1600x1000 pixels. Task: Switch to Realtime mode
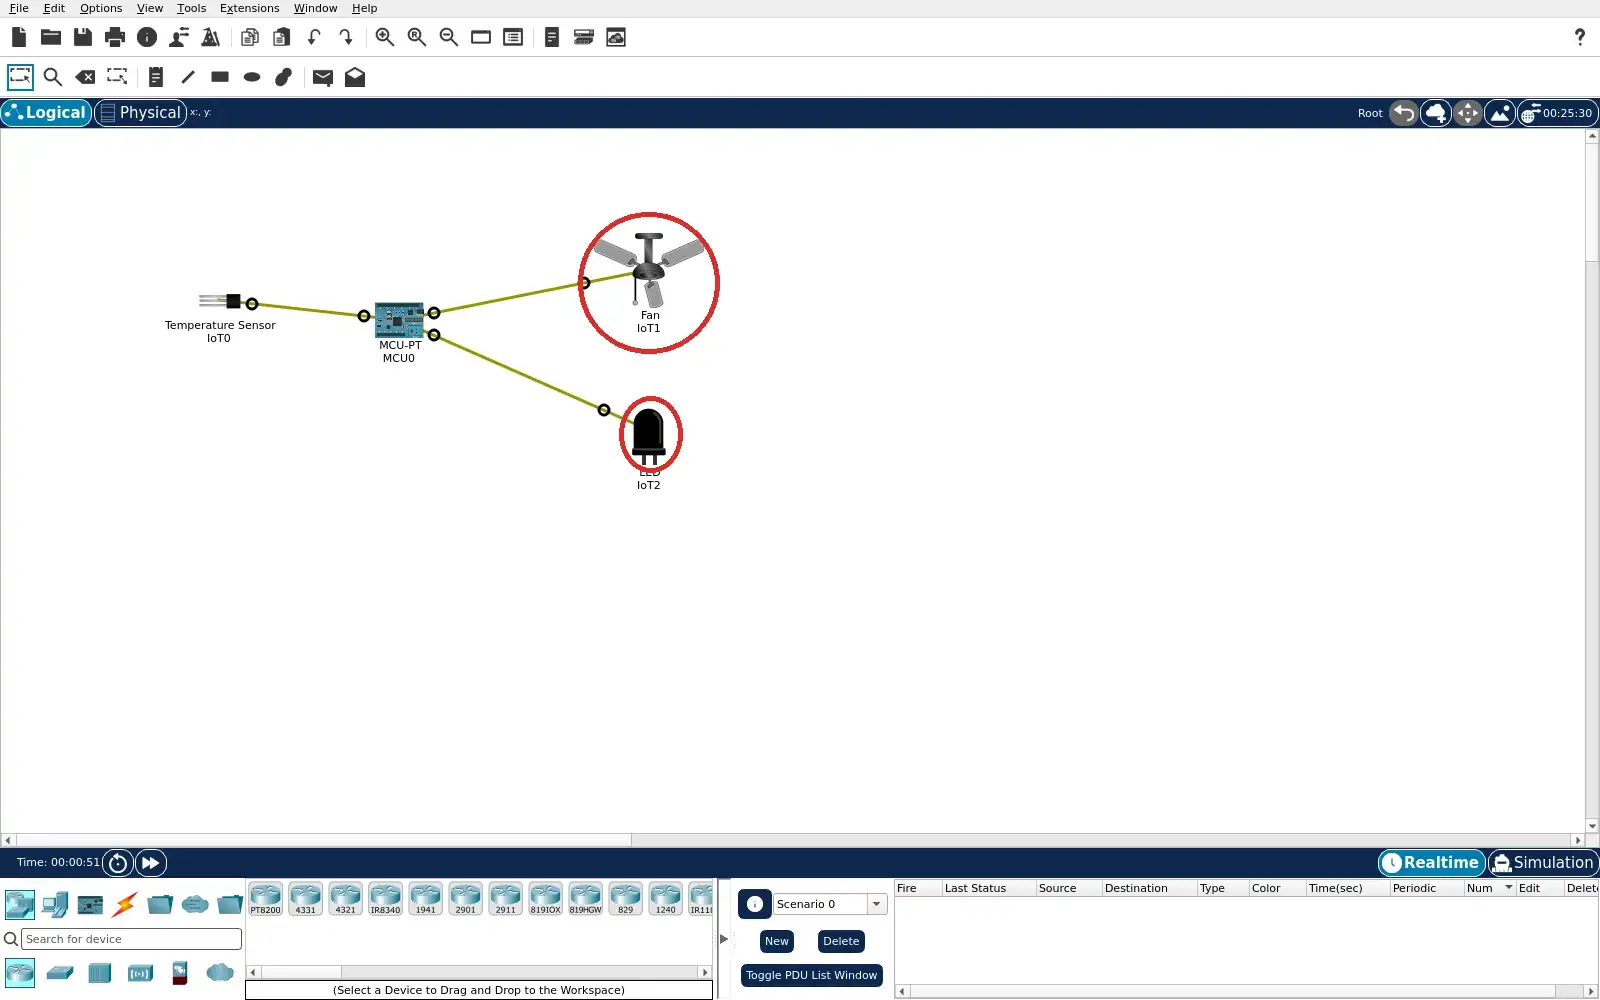click(1432, 863)
